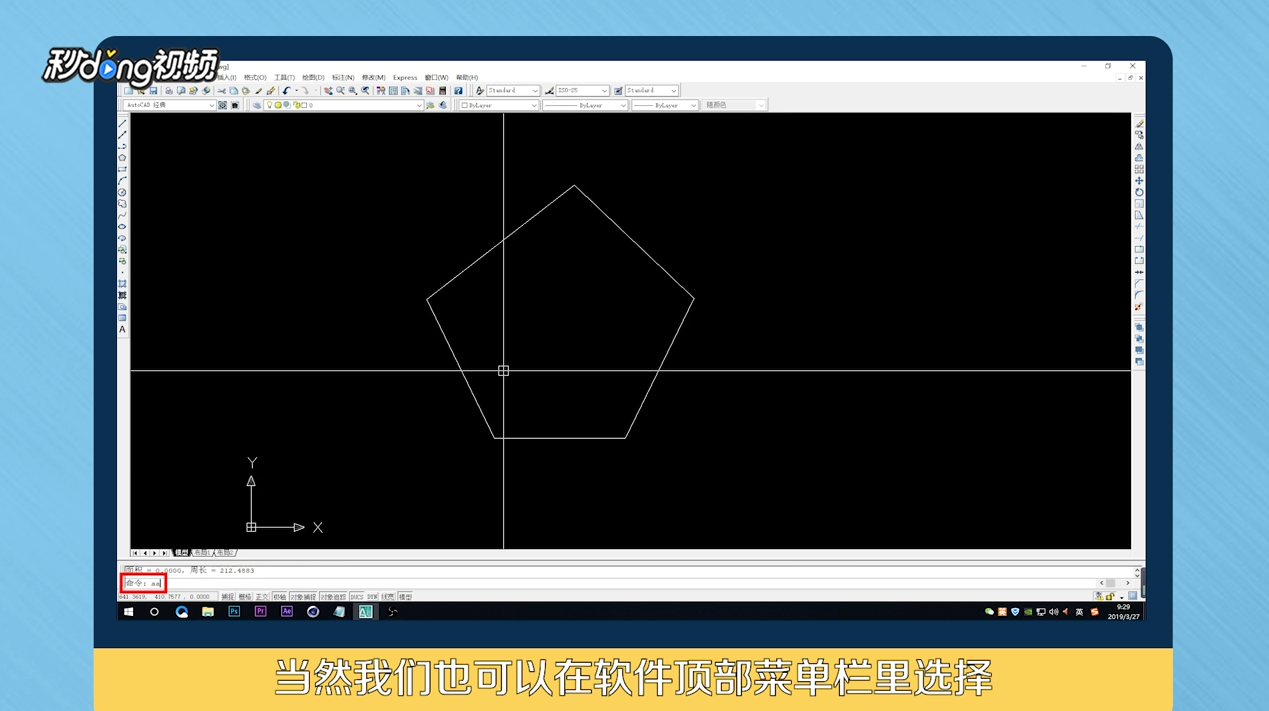Open the 格式(O) menu

255,77
